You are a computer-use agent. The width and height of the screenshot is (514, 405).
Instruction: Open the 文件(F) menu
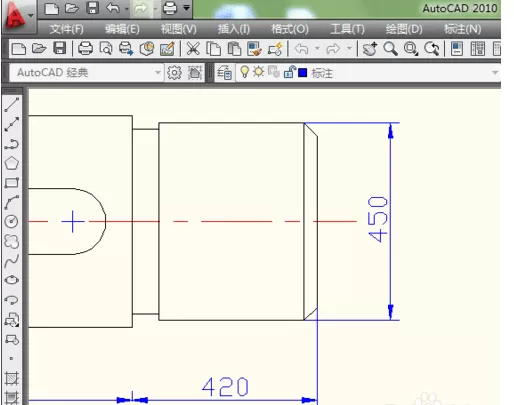[66, 29]
